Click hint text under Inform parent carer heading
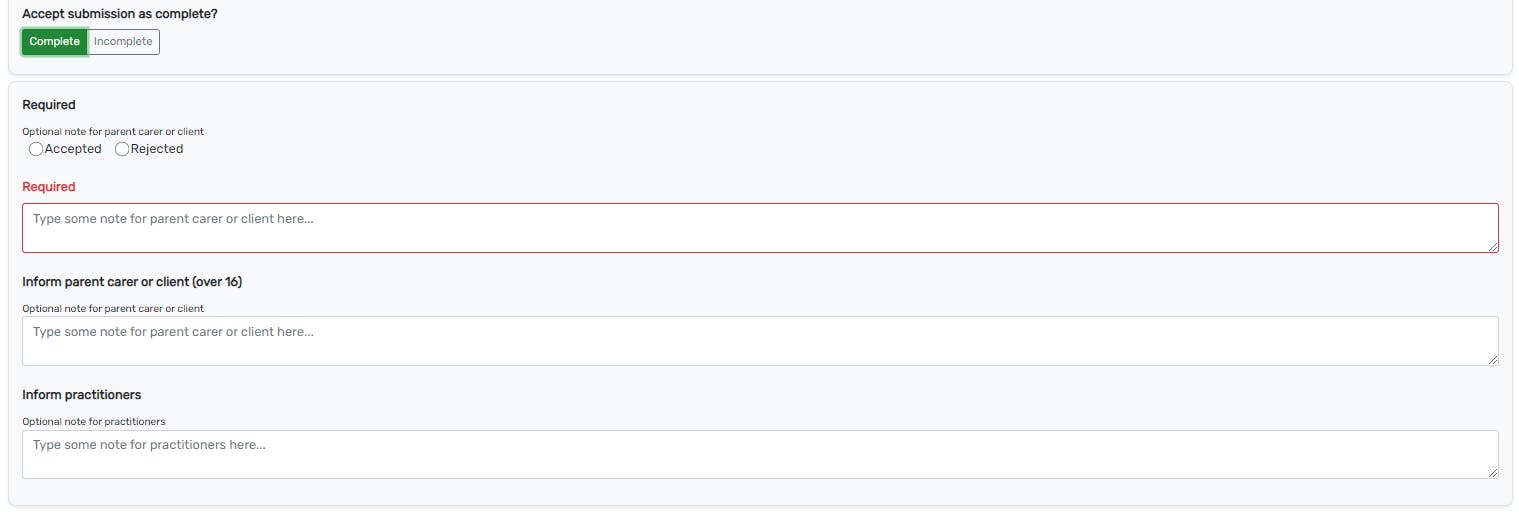1519x512 pixels. [113, 309]
